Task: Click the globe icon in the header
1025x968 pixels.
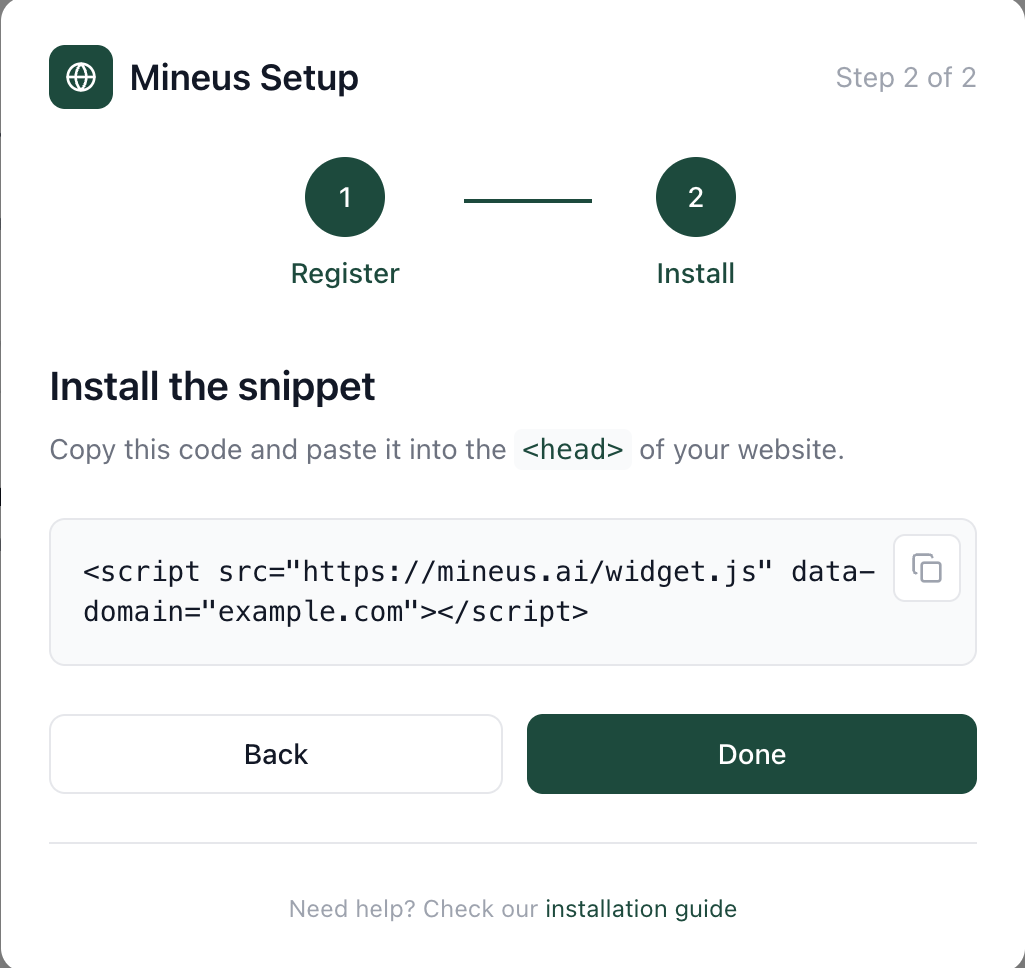Action: click(x=81, y=76)
